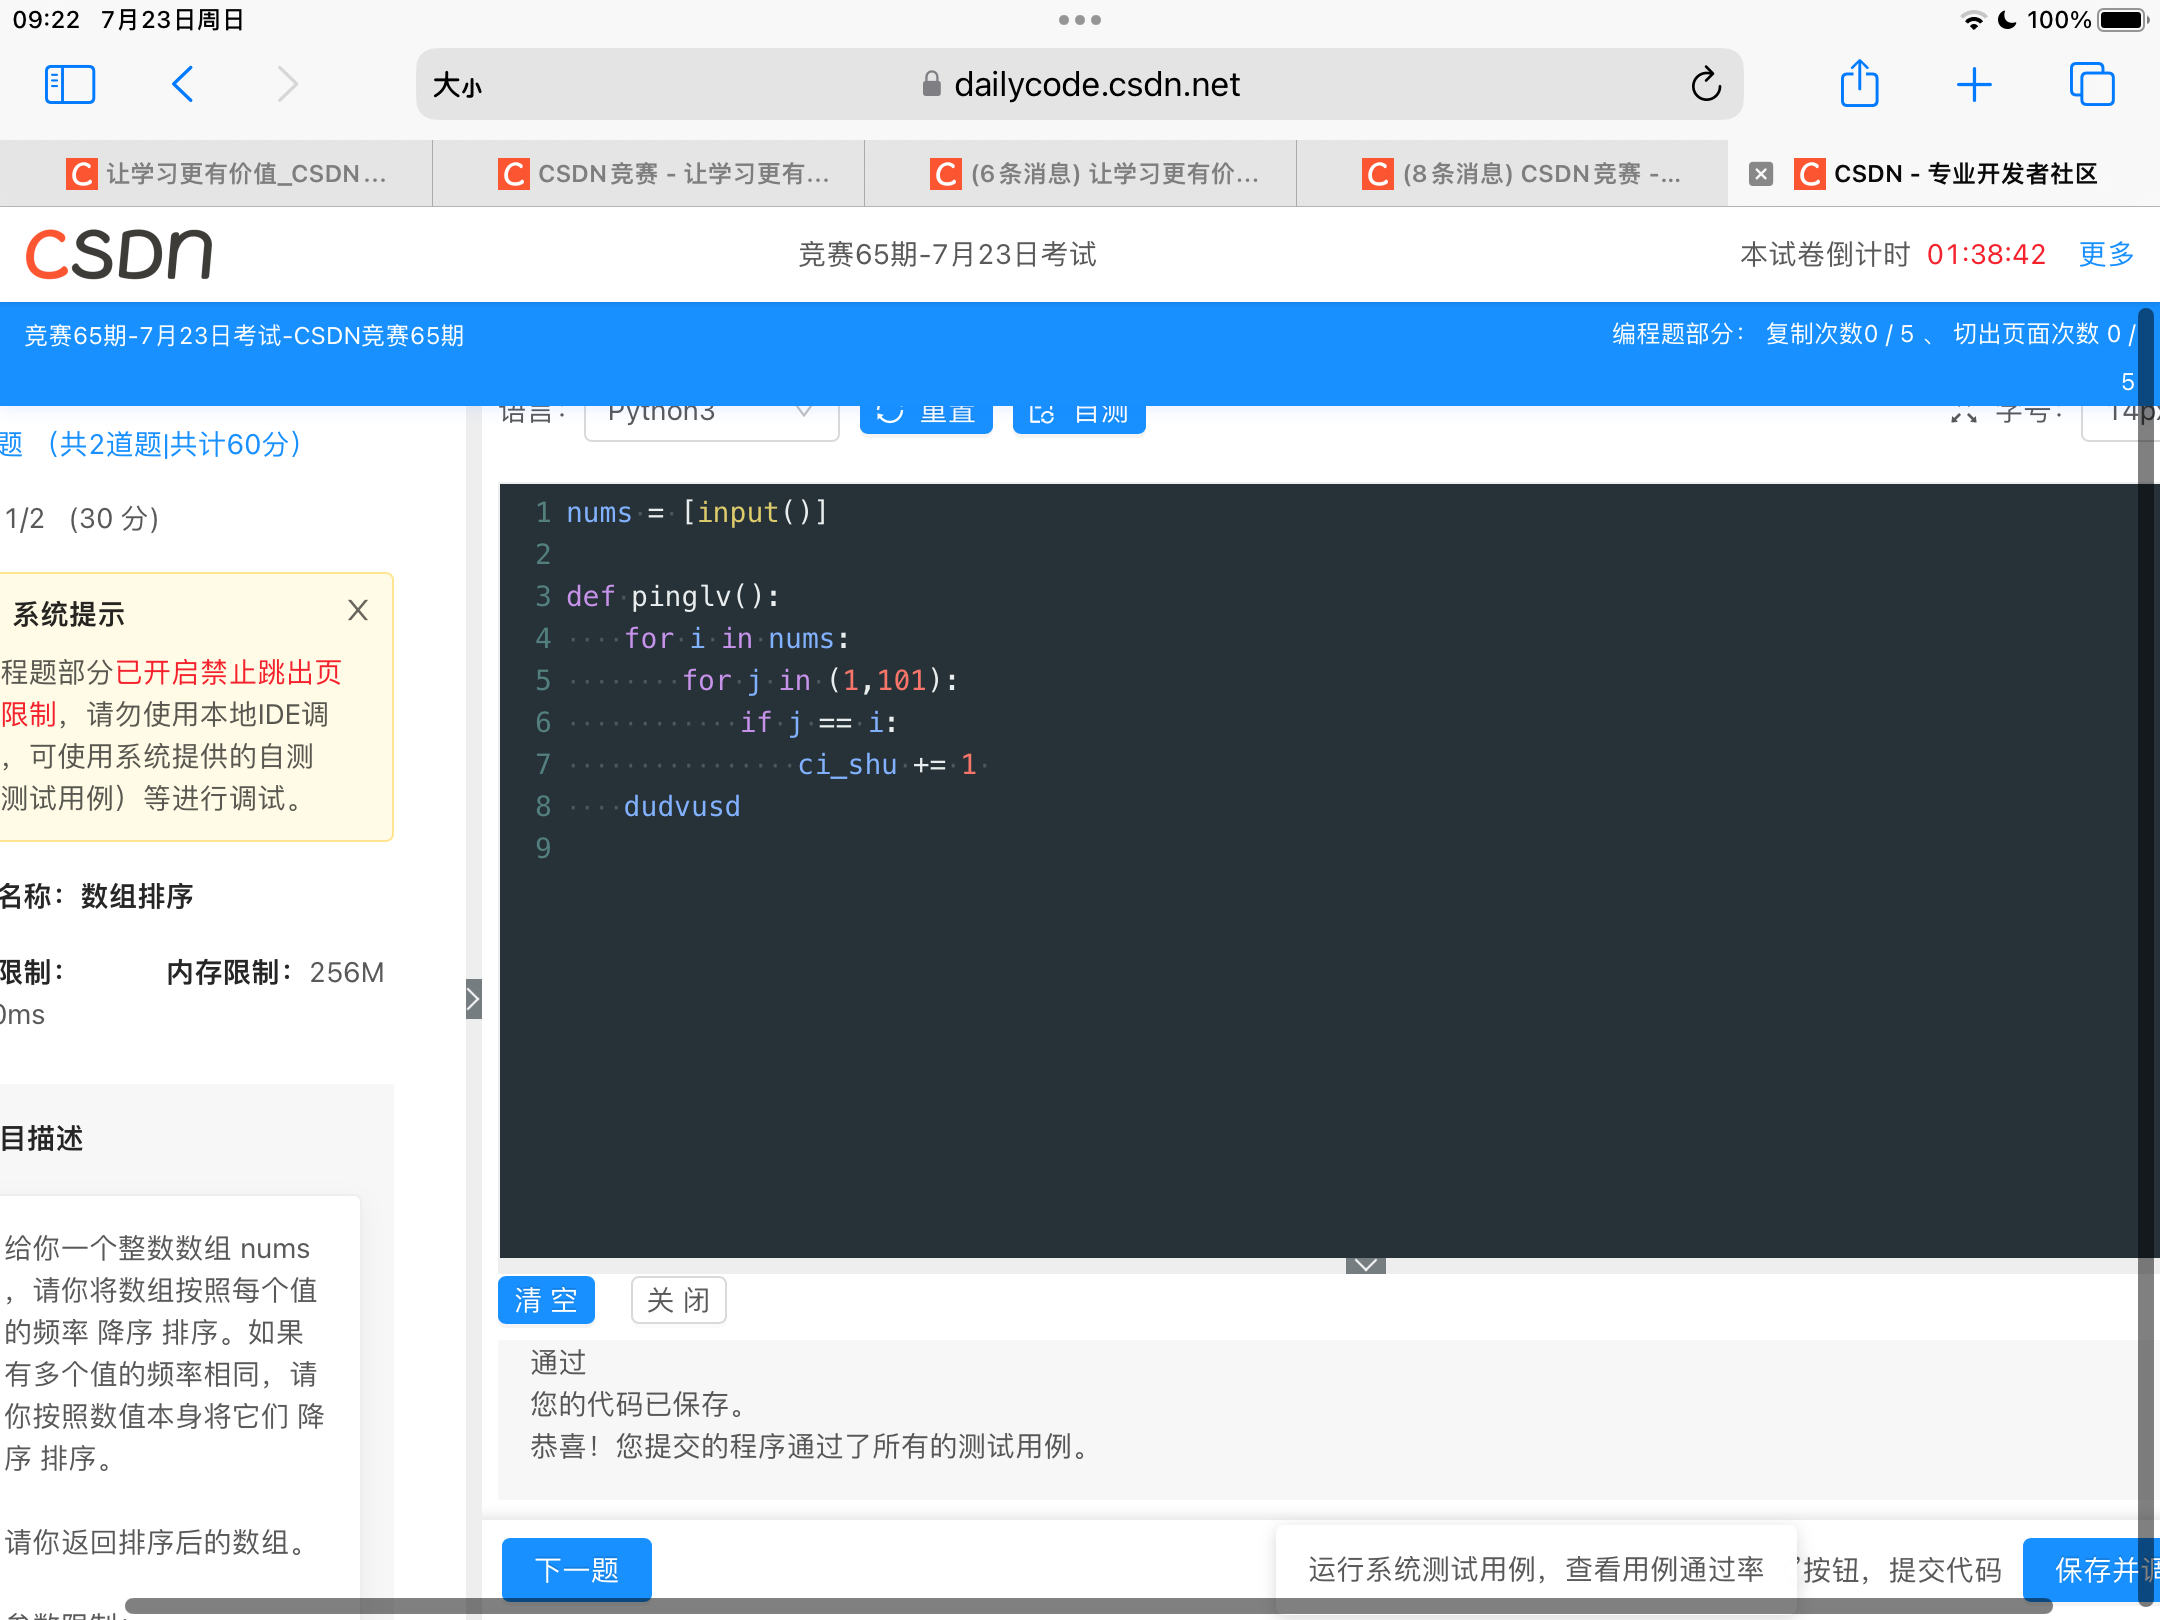Open the Safari share sheet icon
2160x1620 pixels.
point(1859,85)
